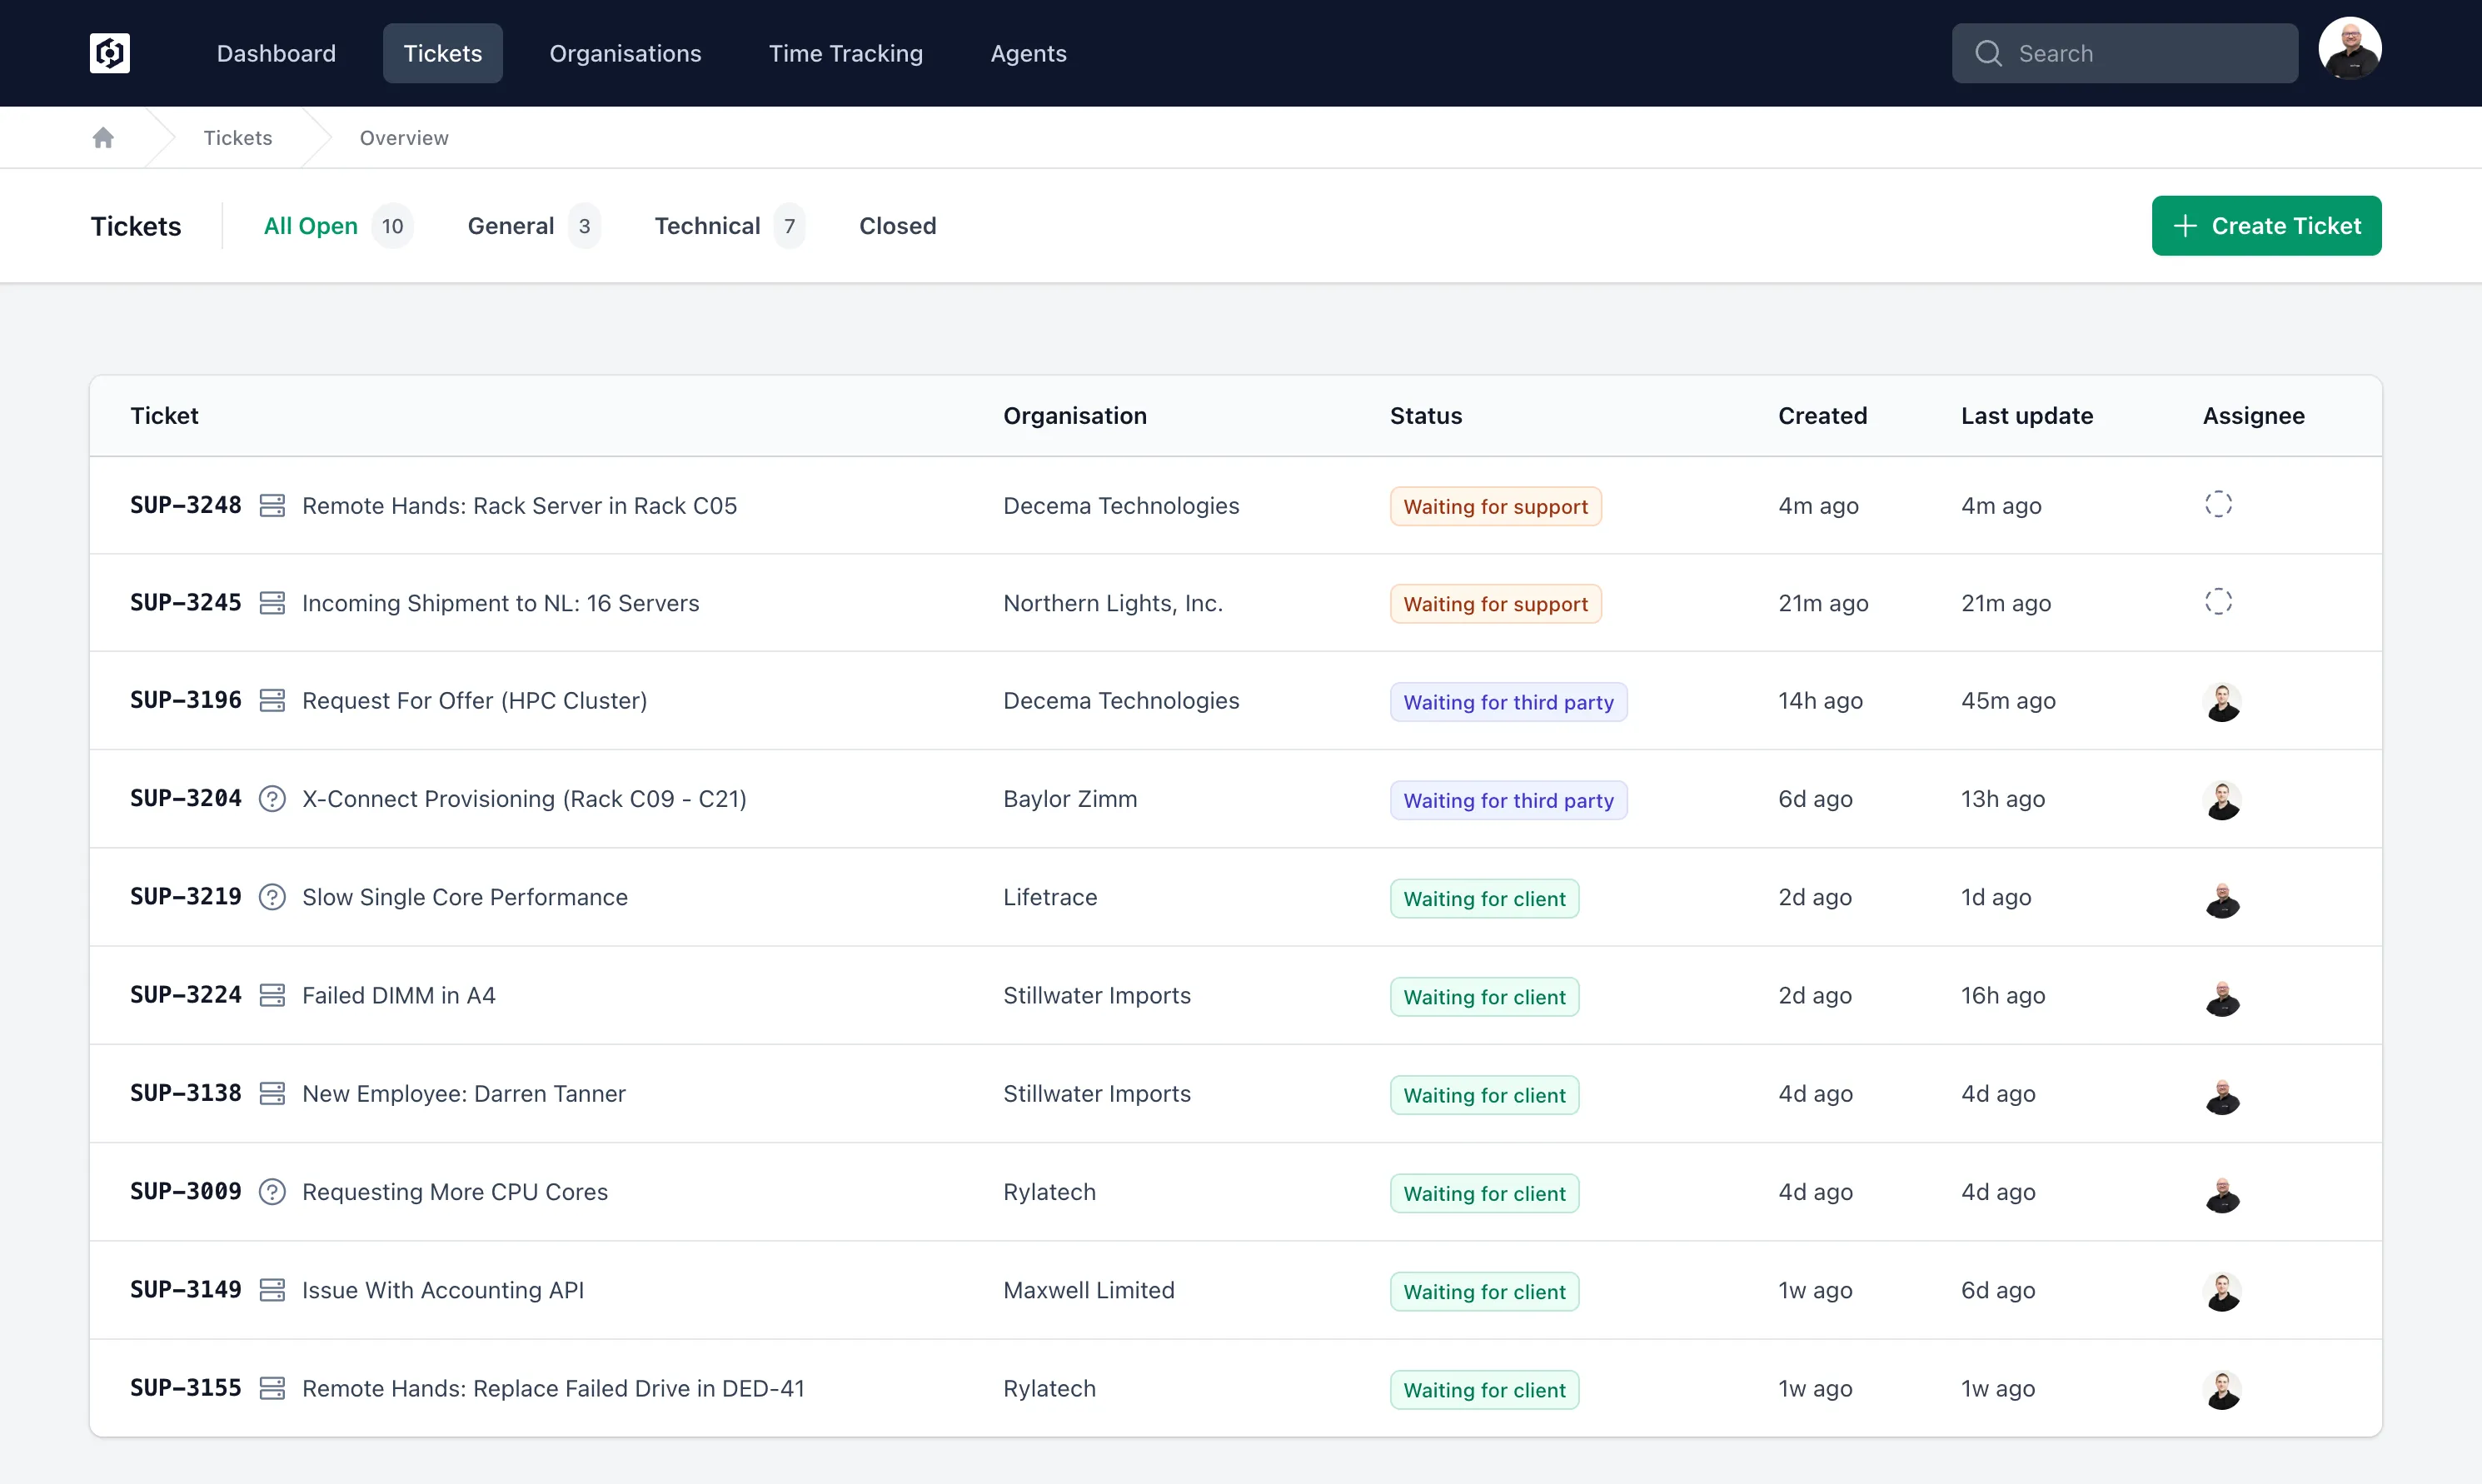Click the server rack icon next to SUP-3248

click(x=274, y=505)
